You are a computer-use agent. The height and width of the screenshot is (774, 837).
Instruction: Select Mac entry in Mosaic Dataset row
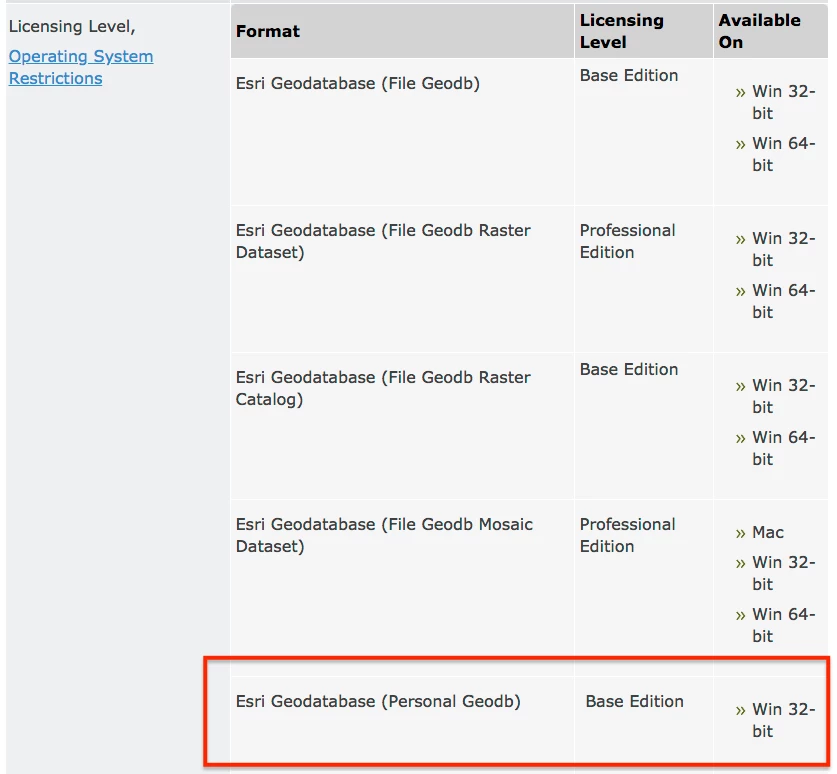pyautogui.click(x=768, y=532)
